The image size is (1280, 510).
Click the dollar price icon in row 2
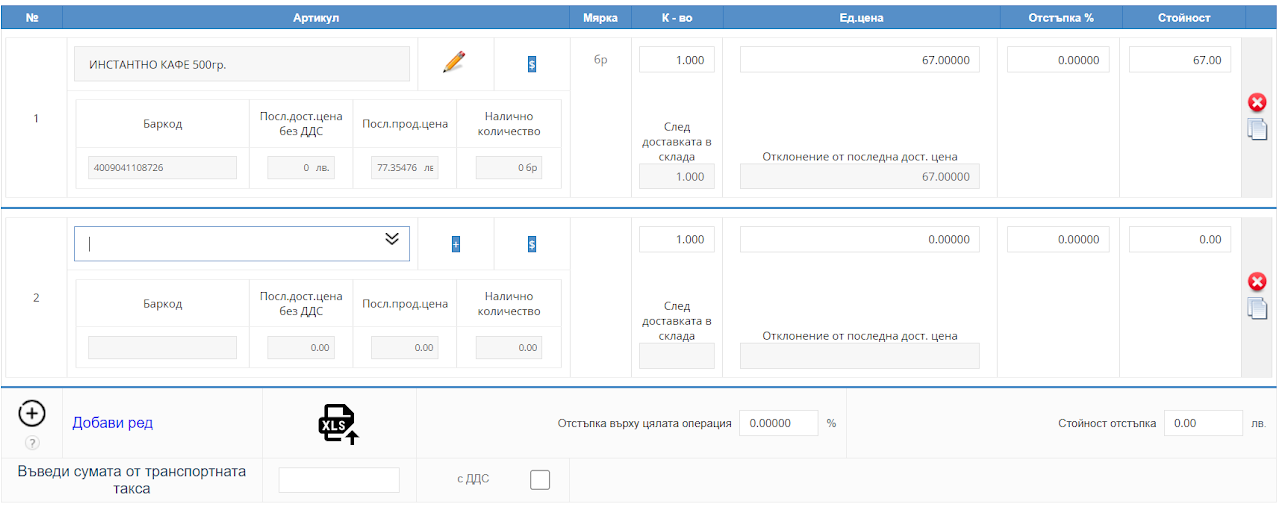pos(532,244)
